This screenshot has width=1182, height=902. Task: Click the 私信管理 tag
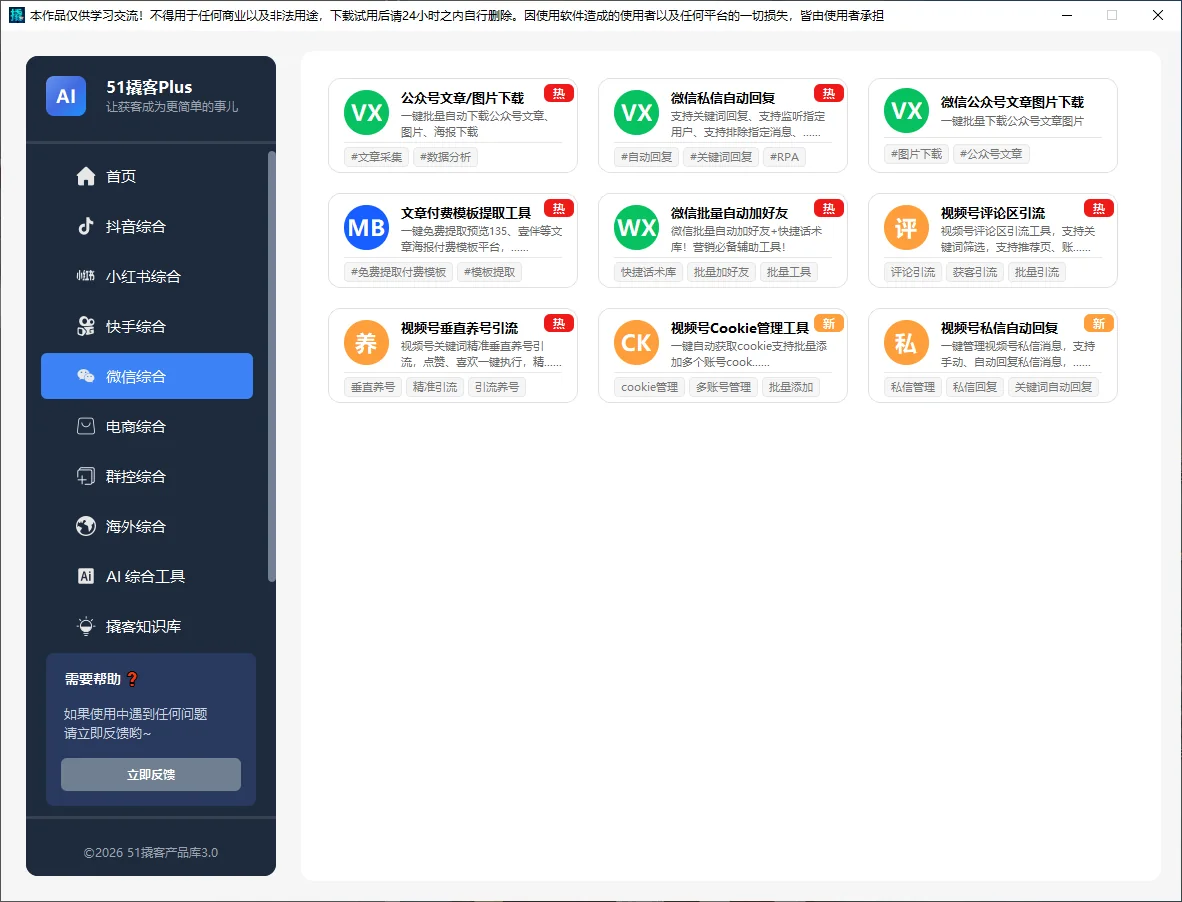tap(913, 387)
